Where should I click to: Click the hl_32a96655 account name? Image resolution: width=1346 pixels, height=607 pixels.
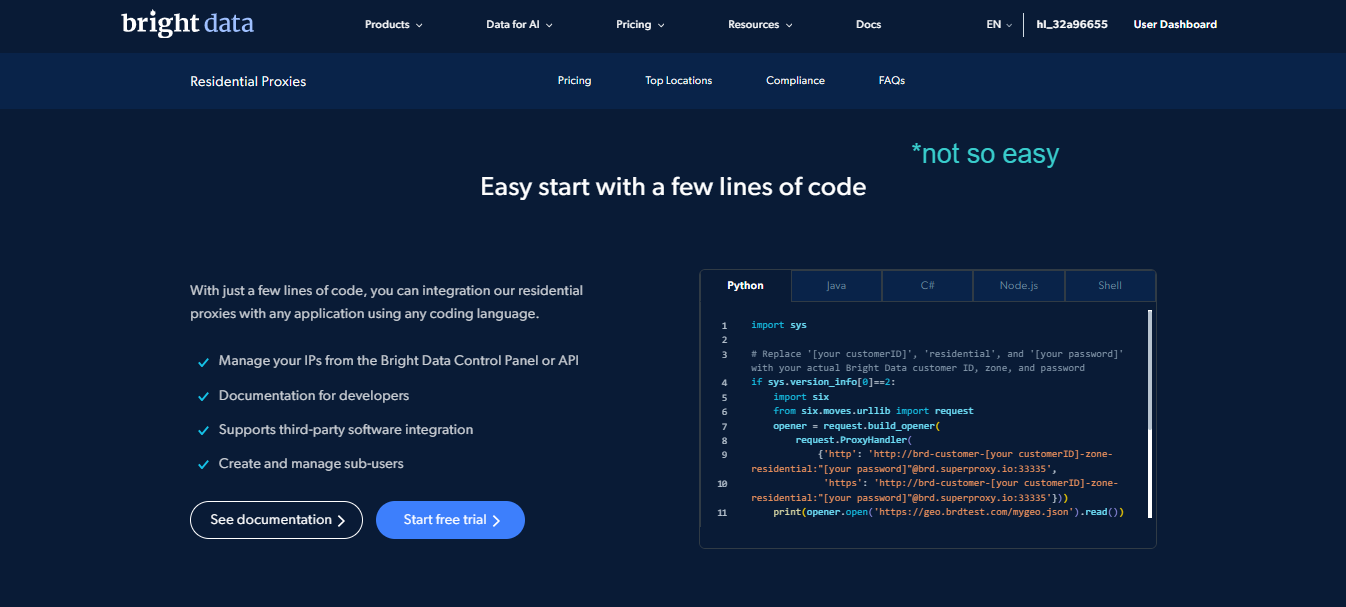(1072, 25)
